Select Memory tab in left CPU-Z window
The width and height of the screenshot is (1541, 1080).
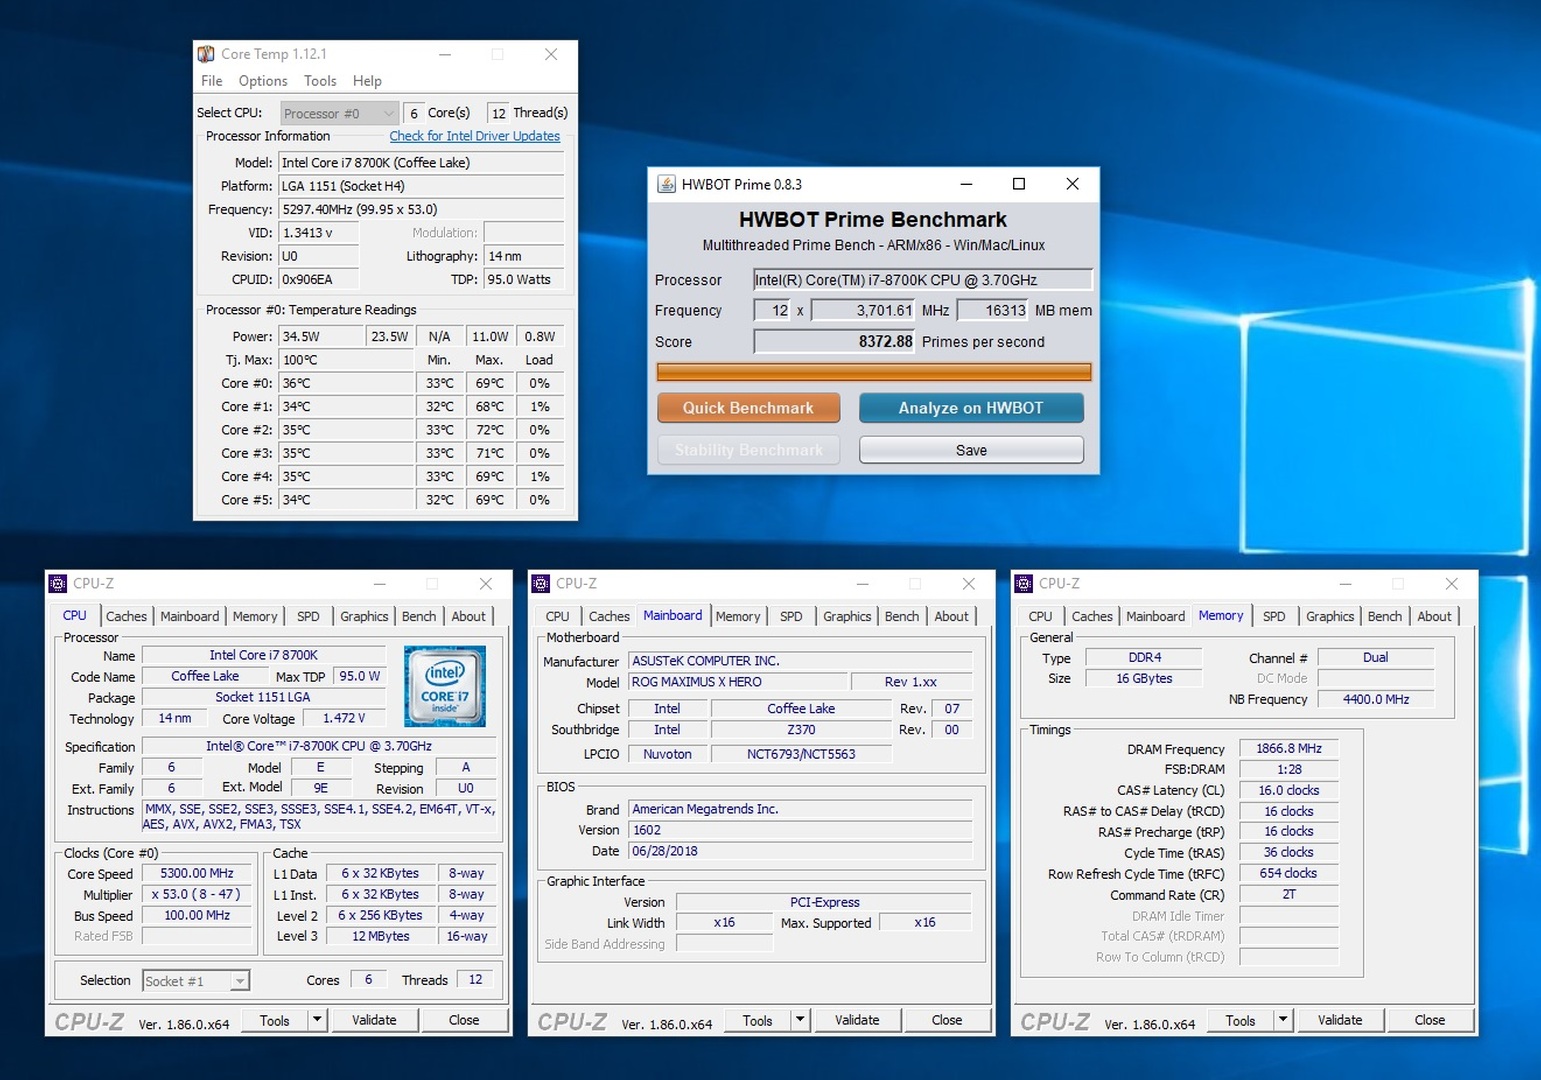[x=255, y=616]
